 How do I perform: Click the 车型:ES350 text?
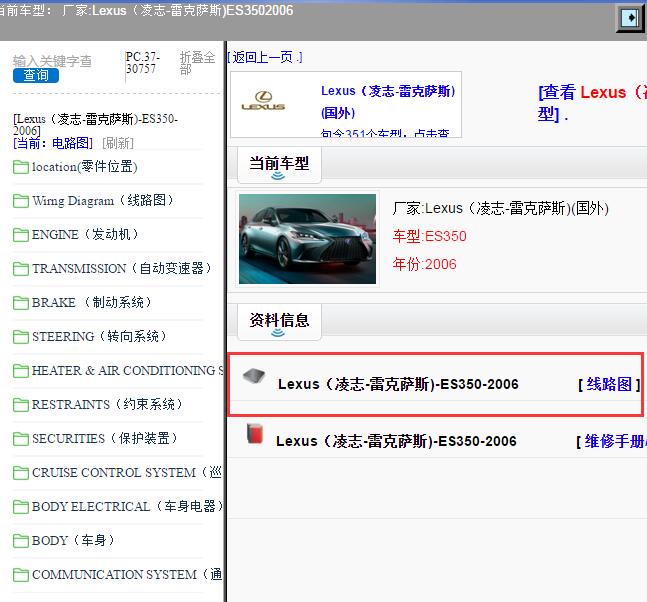[x=430, y=236]
